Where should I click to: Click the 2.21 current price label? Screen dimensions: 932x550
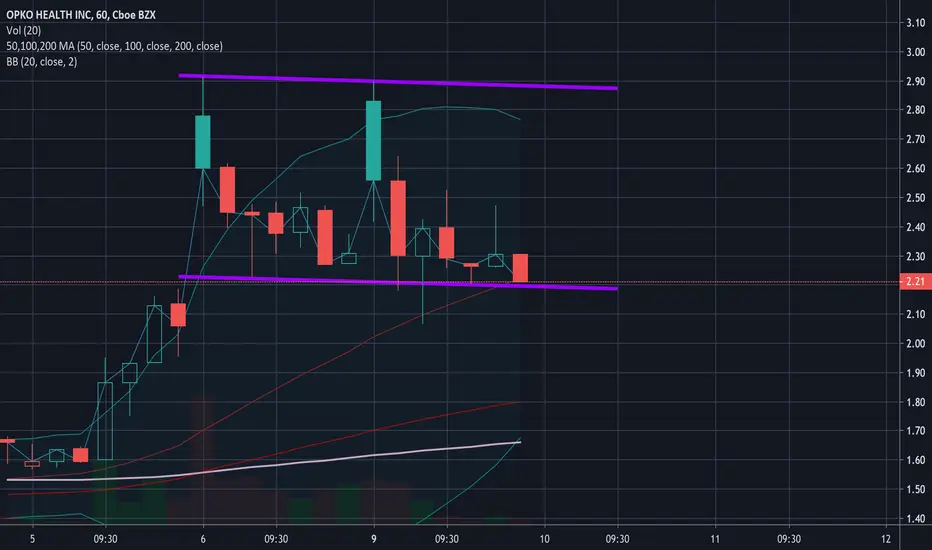(x=915, y=281)
